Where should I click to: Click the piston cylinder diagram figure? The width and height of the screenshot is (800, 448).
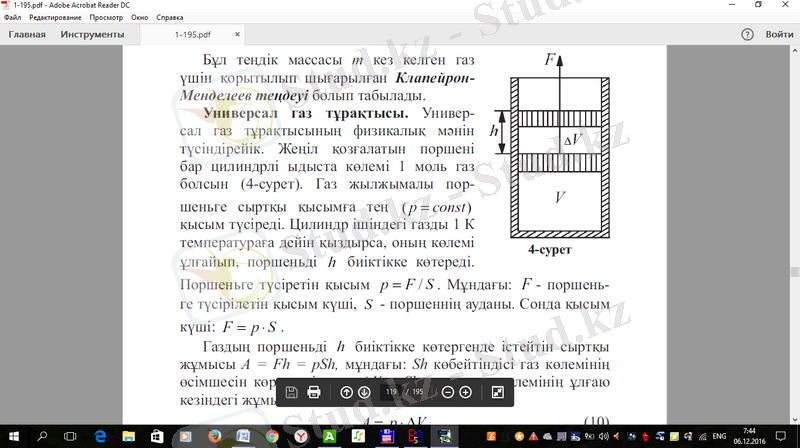point(551,147)
